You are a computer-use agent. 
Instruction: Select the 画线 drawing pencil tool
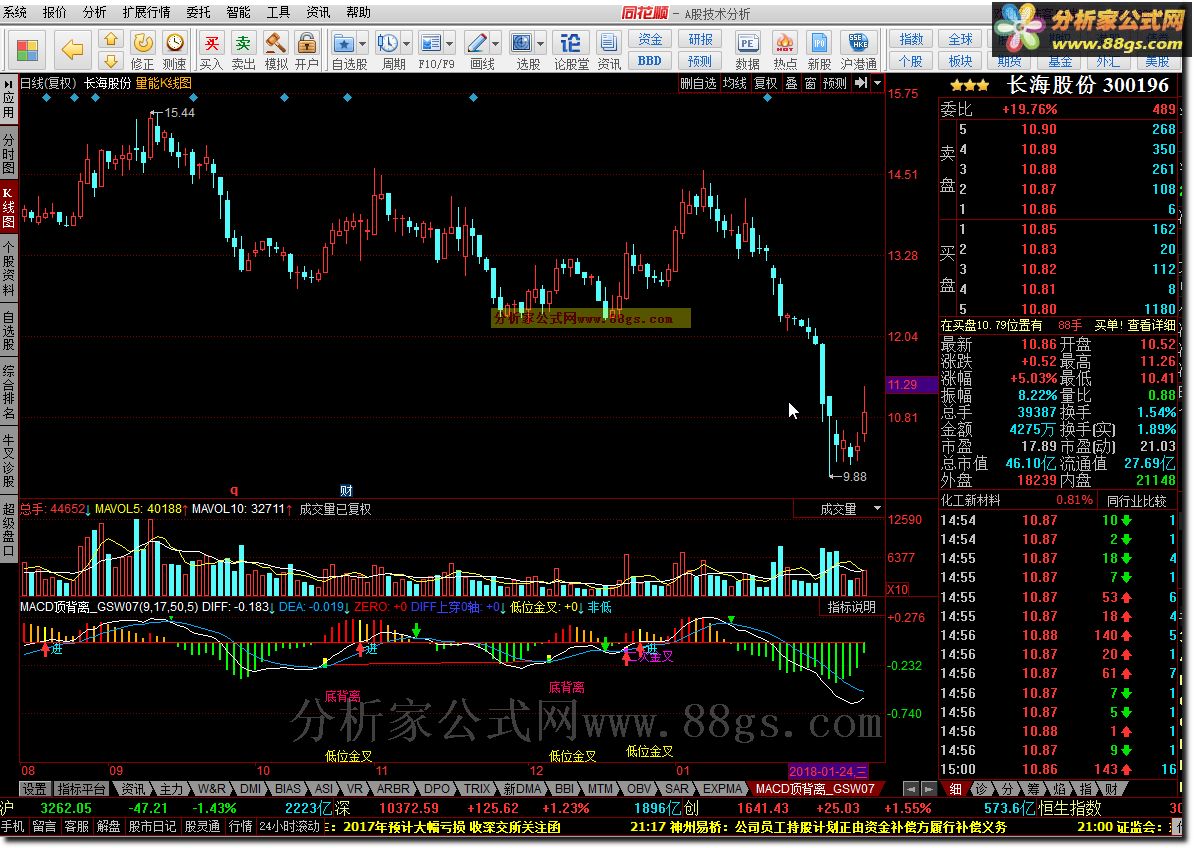tap(477, 44)
